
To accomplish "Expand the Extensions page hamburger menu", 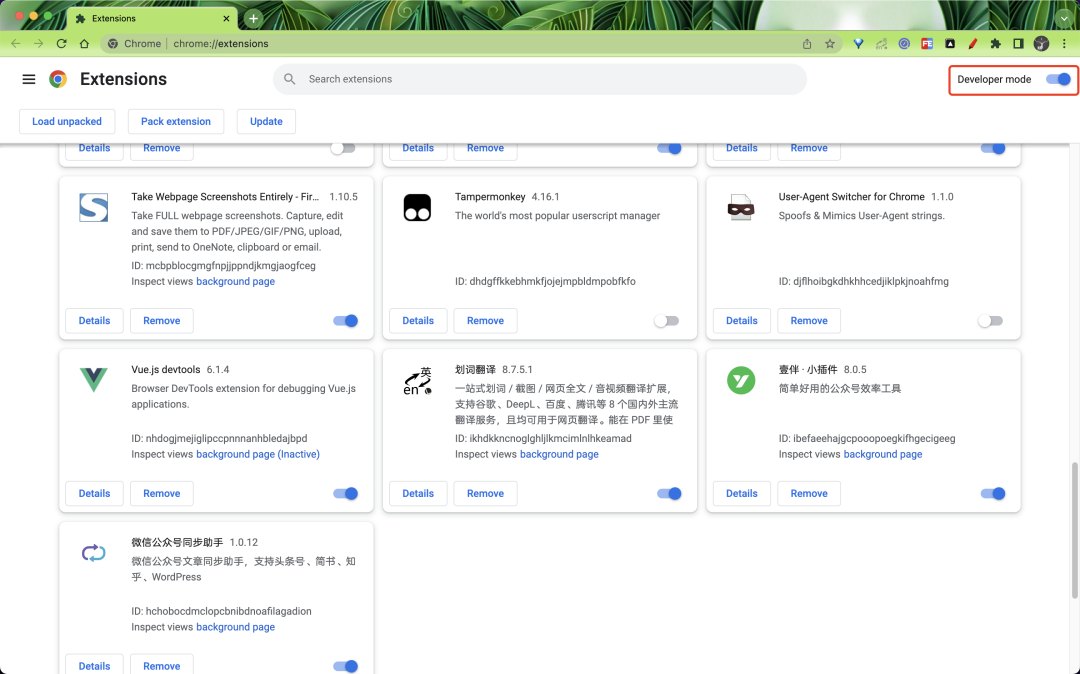I will pyautogui.click(x=28, y=78).
